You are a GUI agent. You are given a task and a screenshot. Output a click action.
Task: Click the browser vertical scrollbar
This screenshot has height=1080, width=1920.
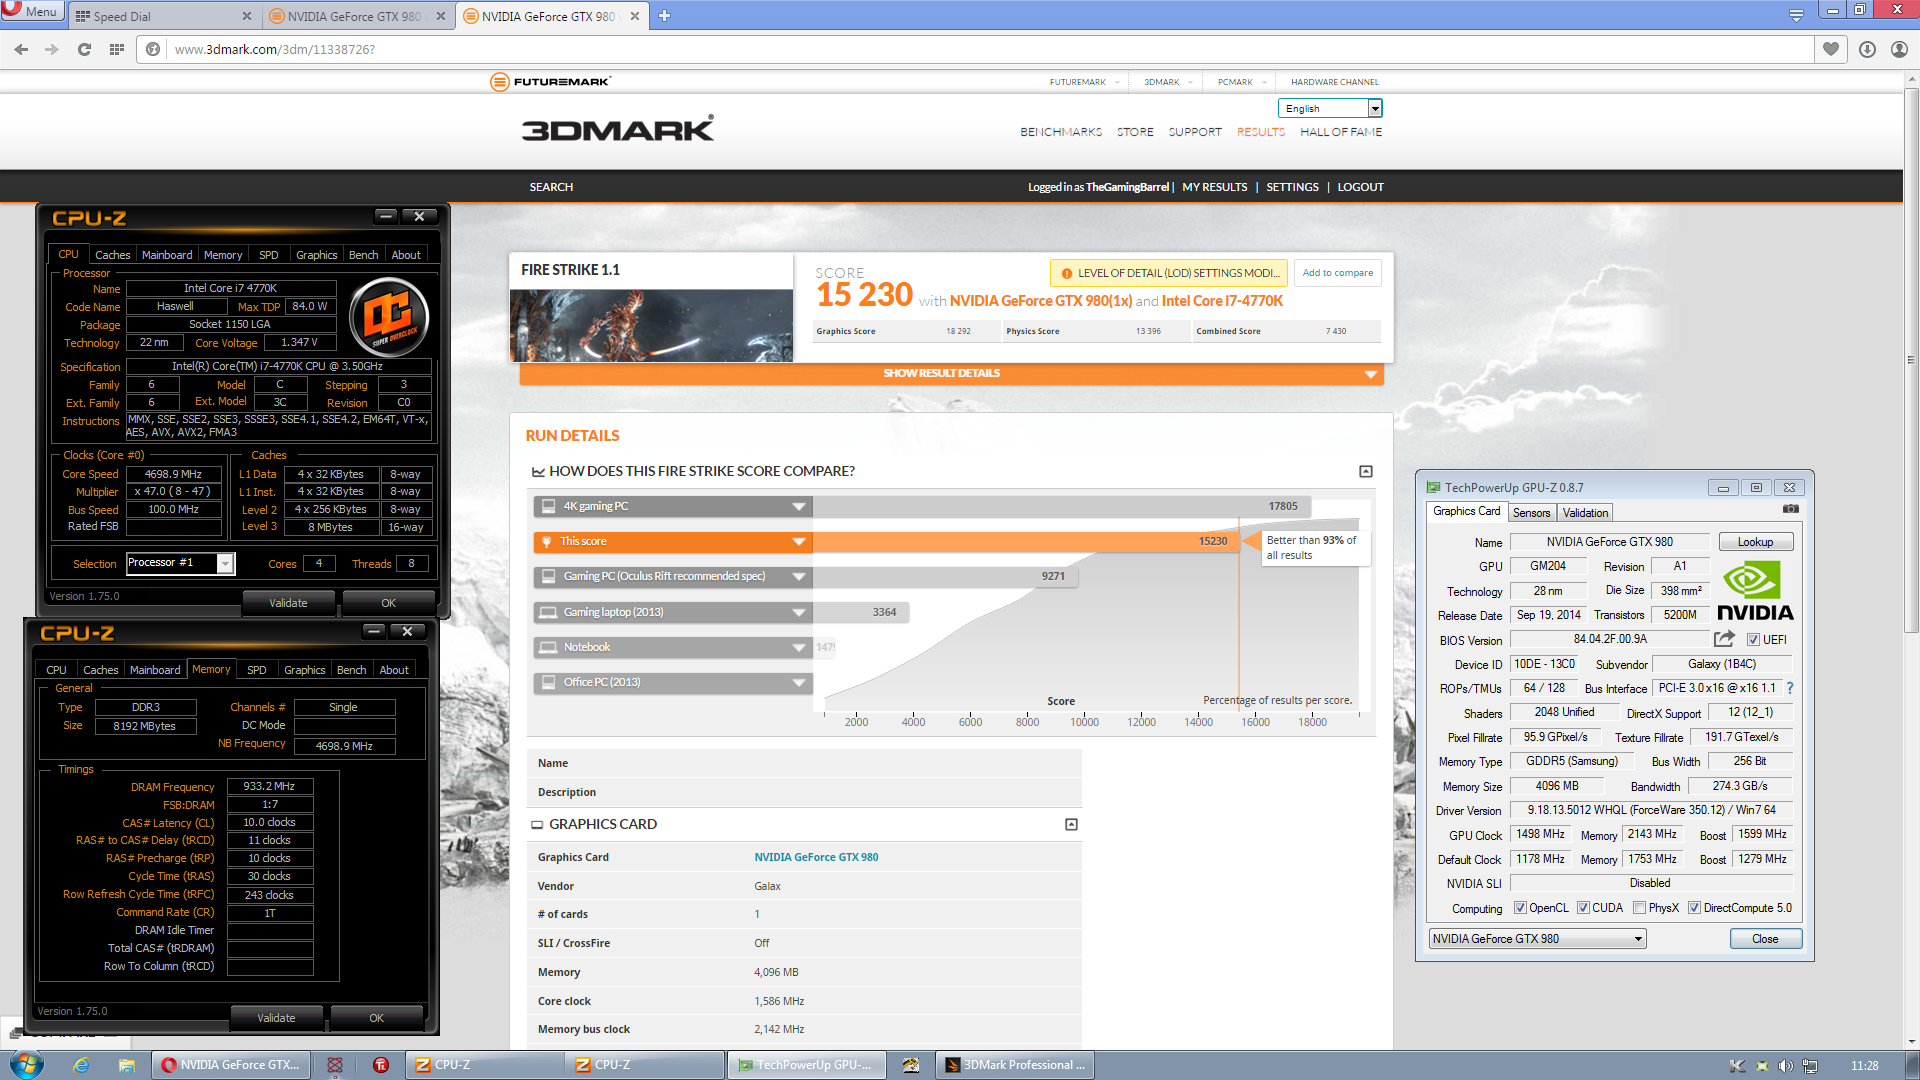1911,360
